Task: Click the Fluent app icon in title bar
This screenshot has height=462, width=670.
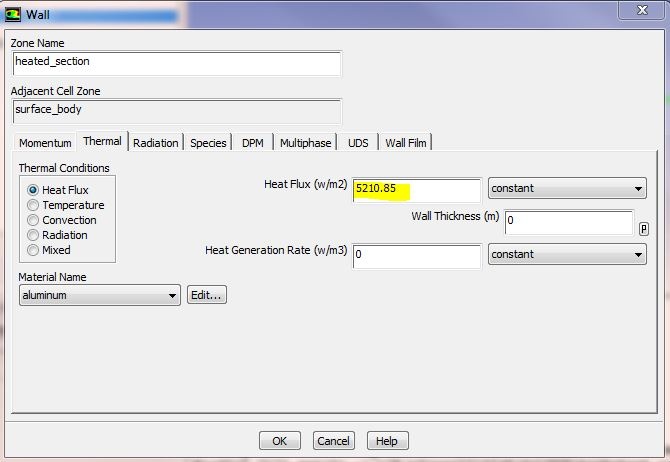Action: tap(12, 15)
